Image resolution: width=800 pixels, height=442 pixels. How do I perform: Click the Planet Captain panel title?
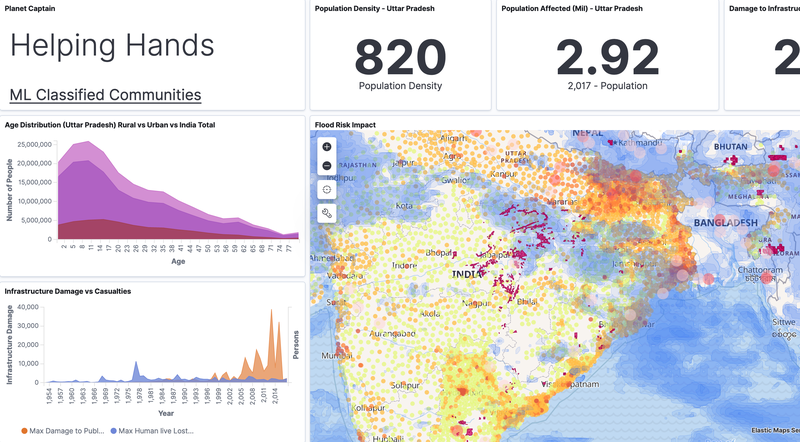pyautogui.click(x=30, y=7)
